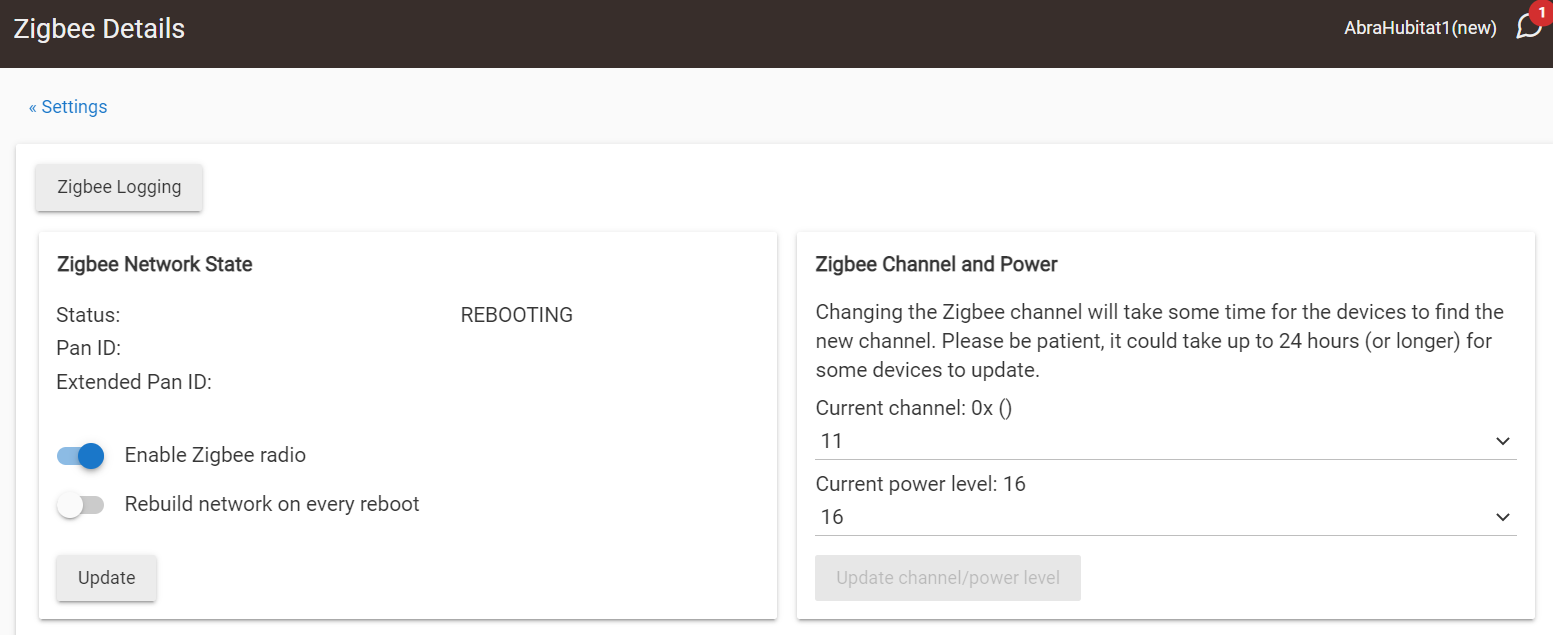Click the red notification badge
This screenshot has width=1553, height=635.
click(x=1540, y=12)
